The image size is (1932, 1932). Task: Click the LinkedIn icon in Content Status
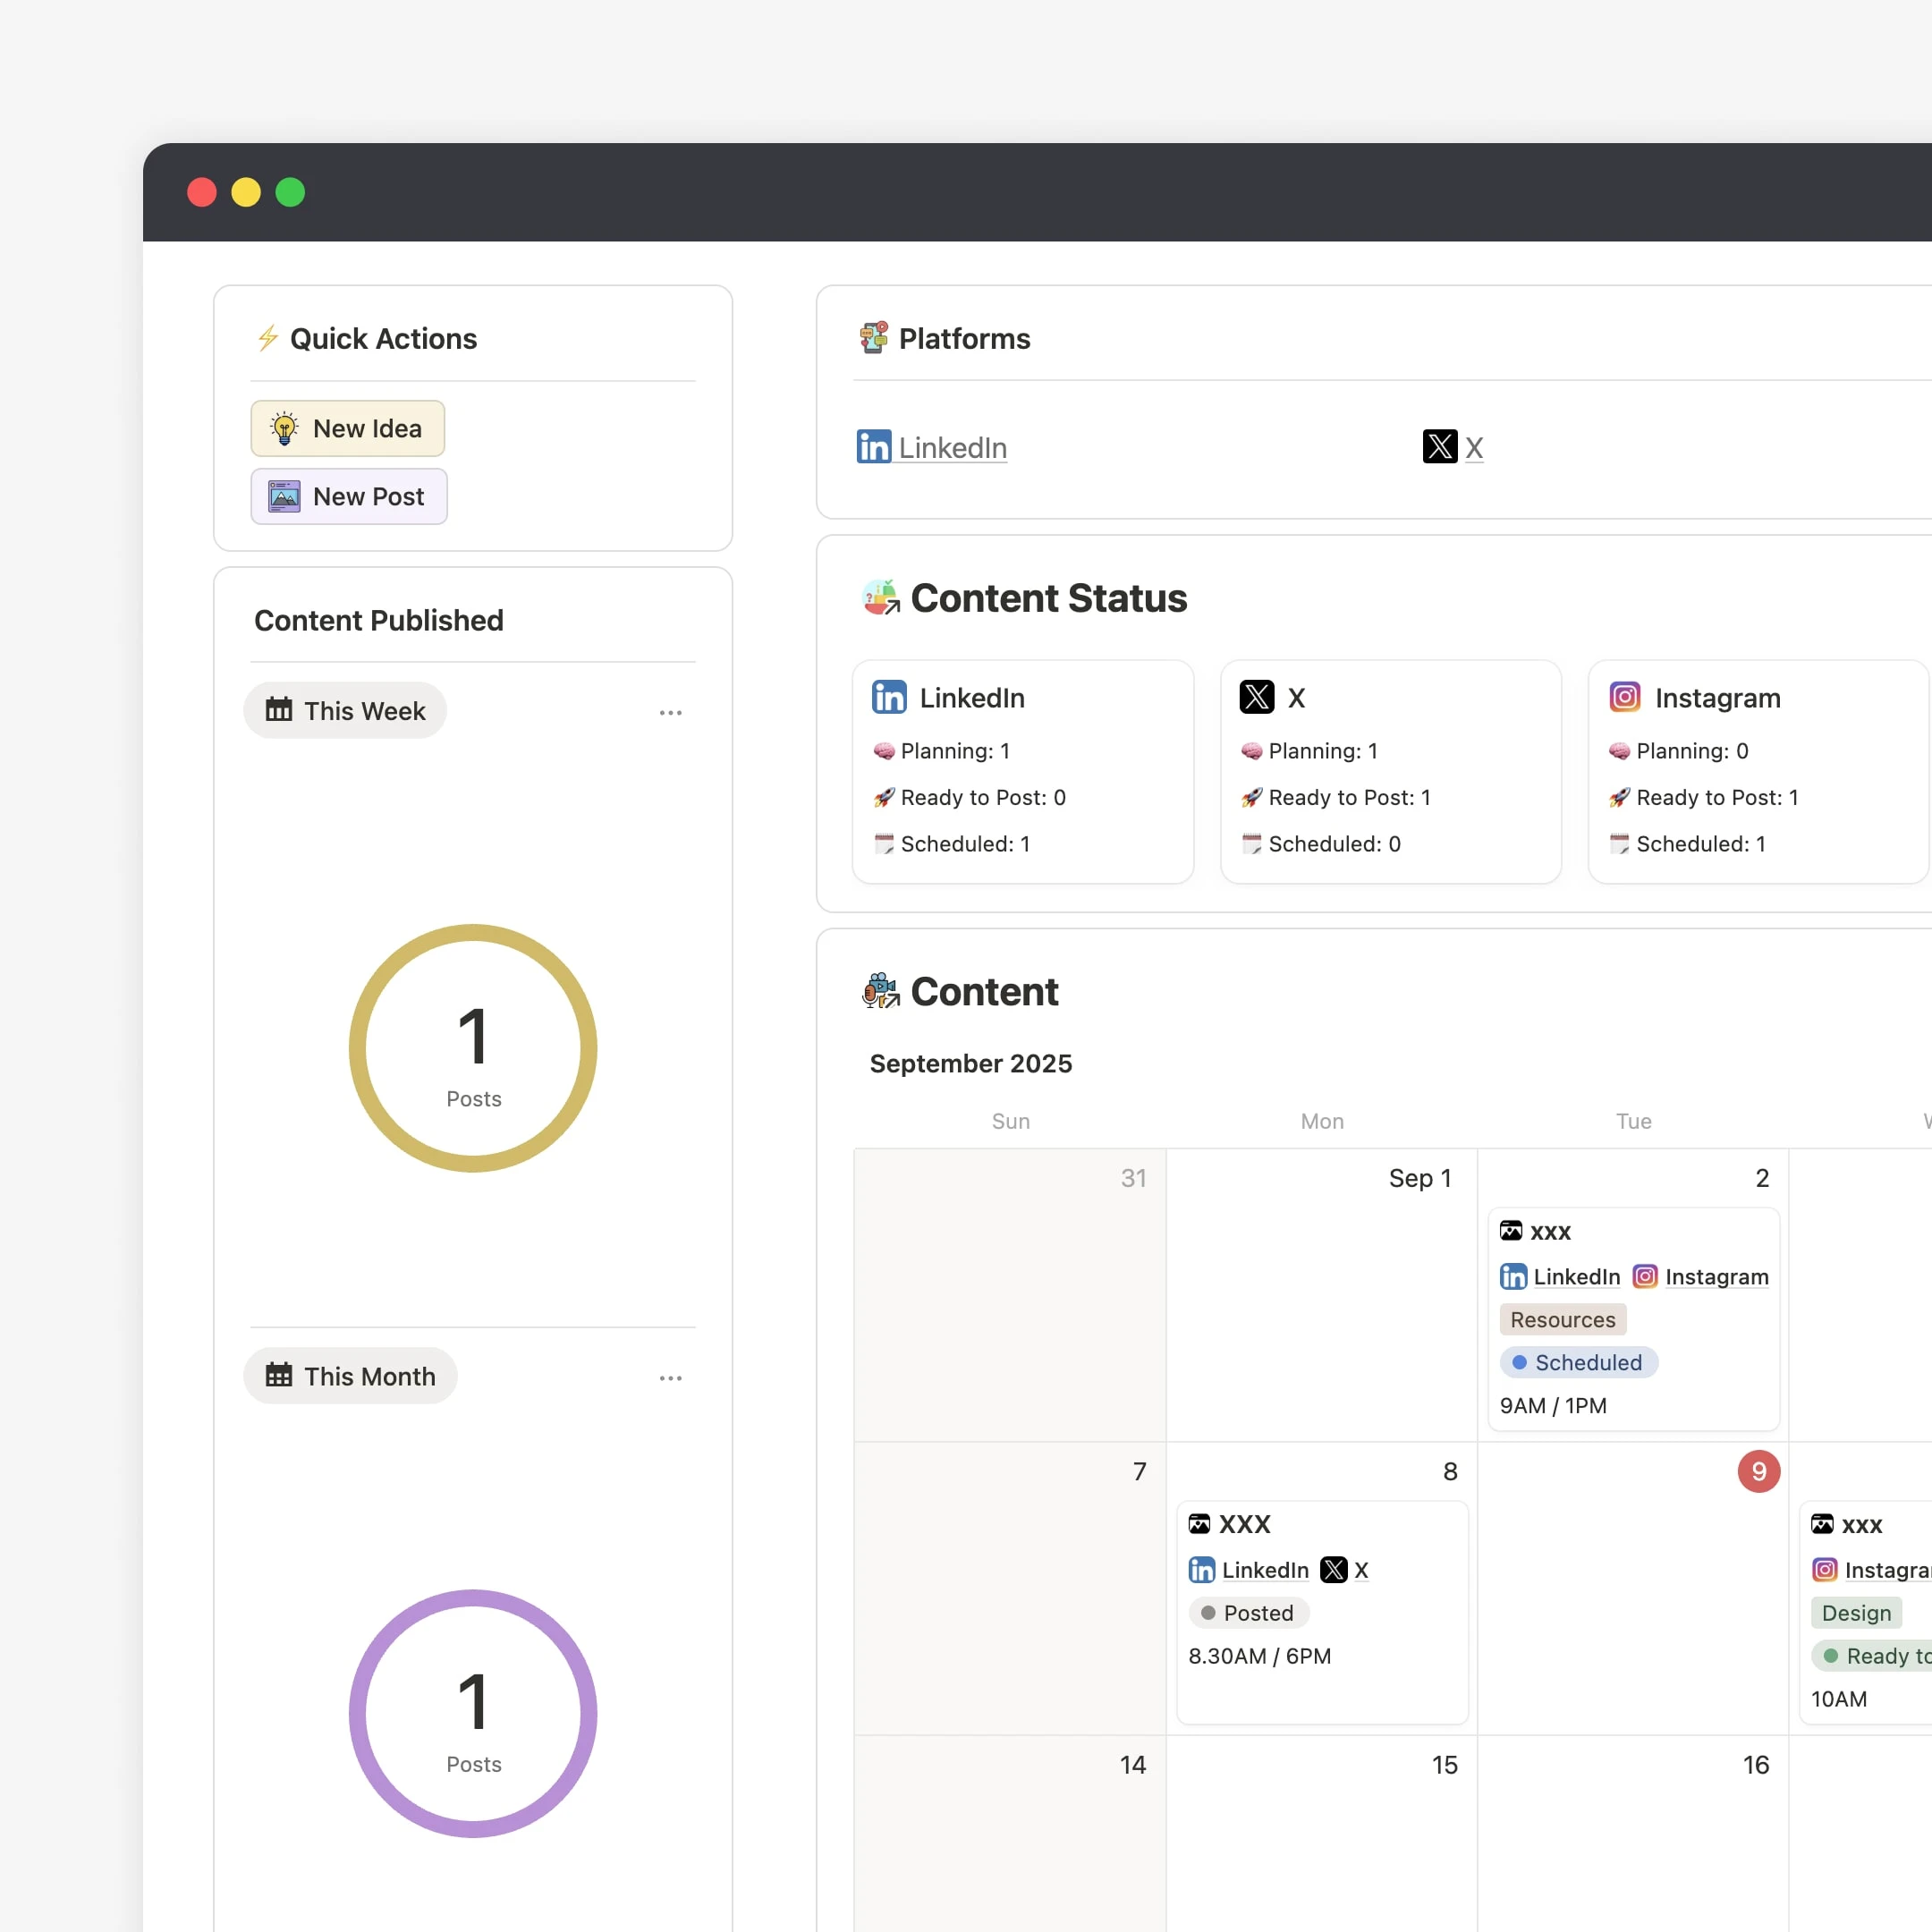point(889,697)
